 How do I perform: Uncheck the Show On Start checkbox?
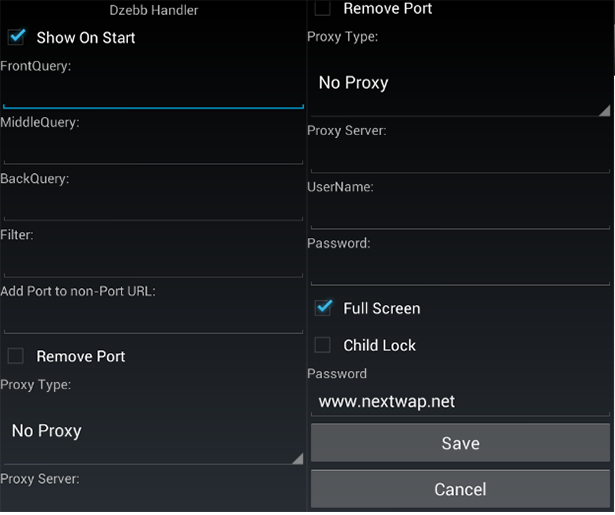16,38
